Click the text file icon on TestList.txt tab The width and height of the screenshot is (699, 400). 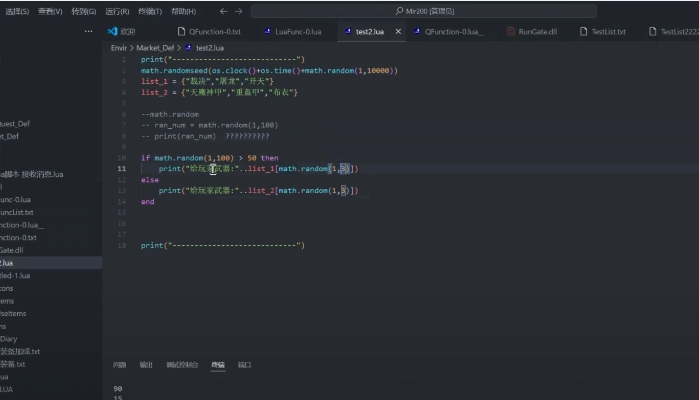(x=583, y=31)
